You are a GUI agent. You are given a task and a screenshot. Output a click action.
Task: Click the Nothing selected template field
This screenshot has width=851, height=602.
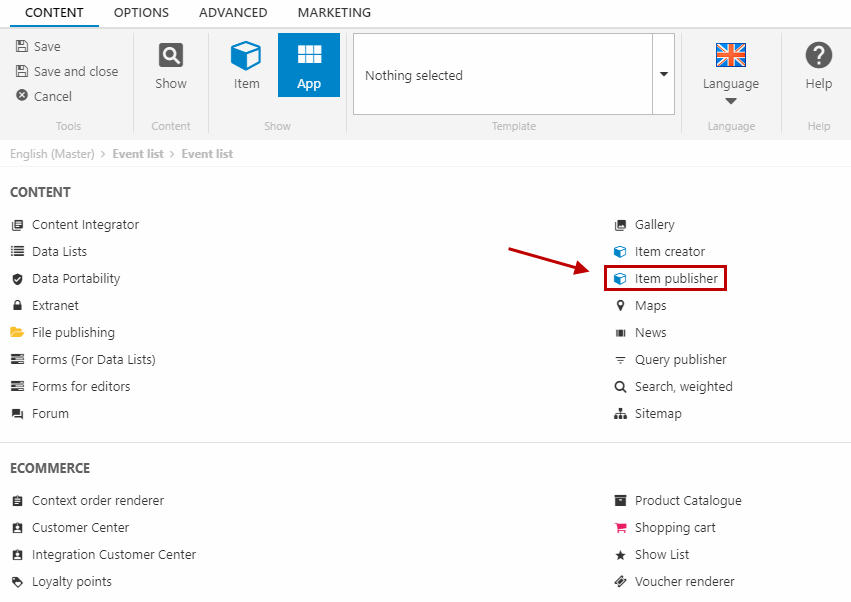click(x=503, y=74)
